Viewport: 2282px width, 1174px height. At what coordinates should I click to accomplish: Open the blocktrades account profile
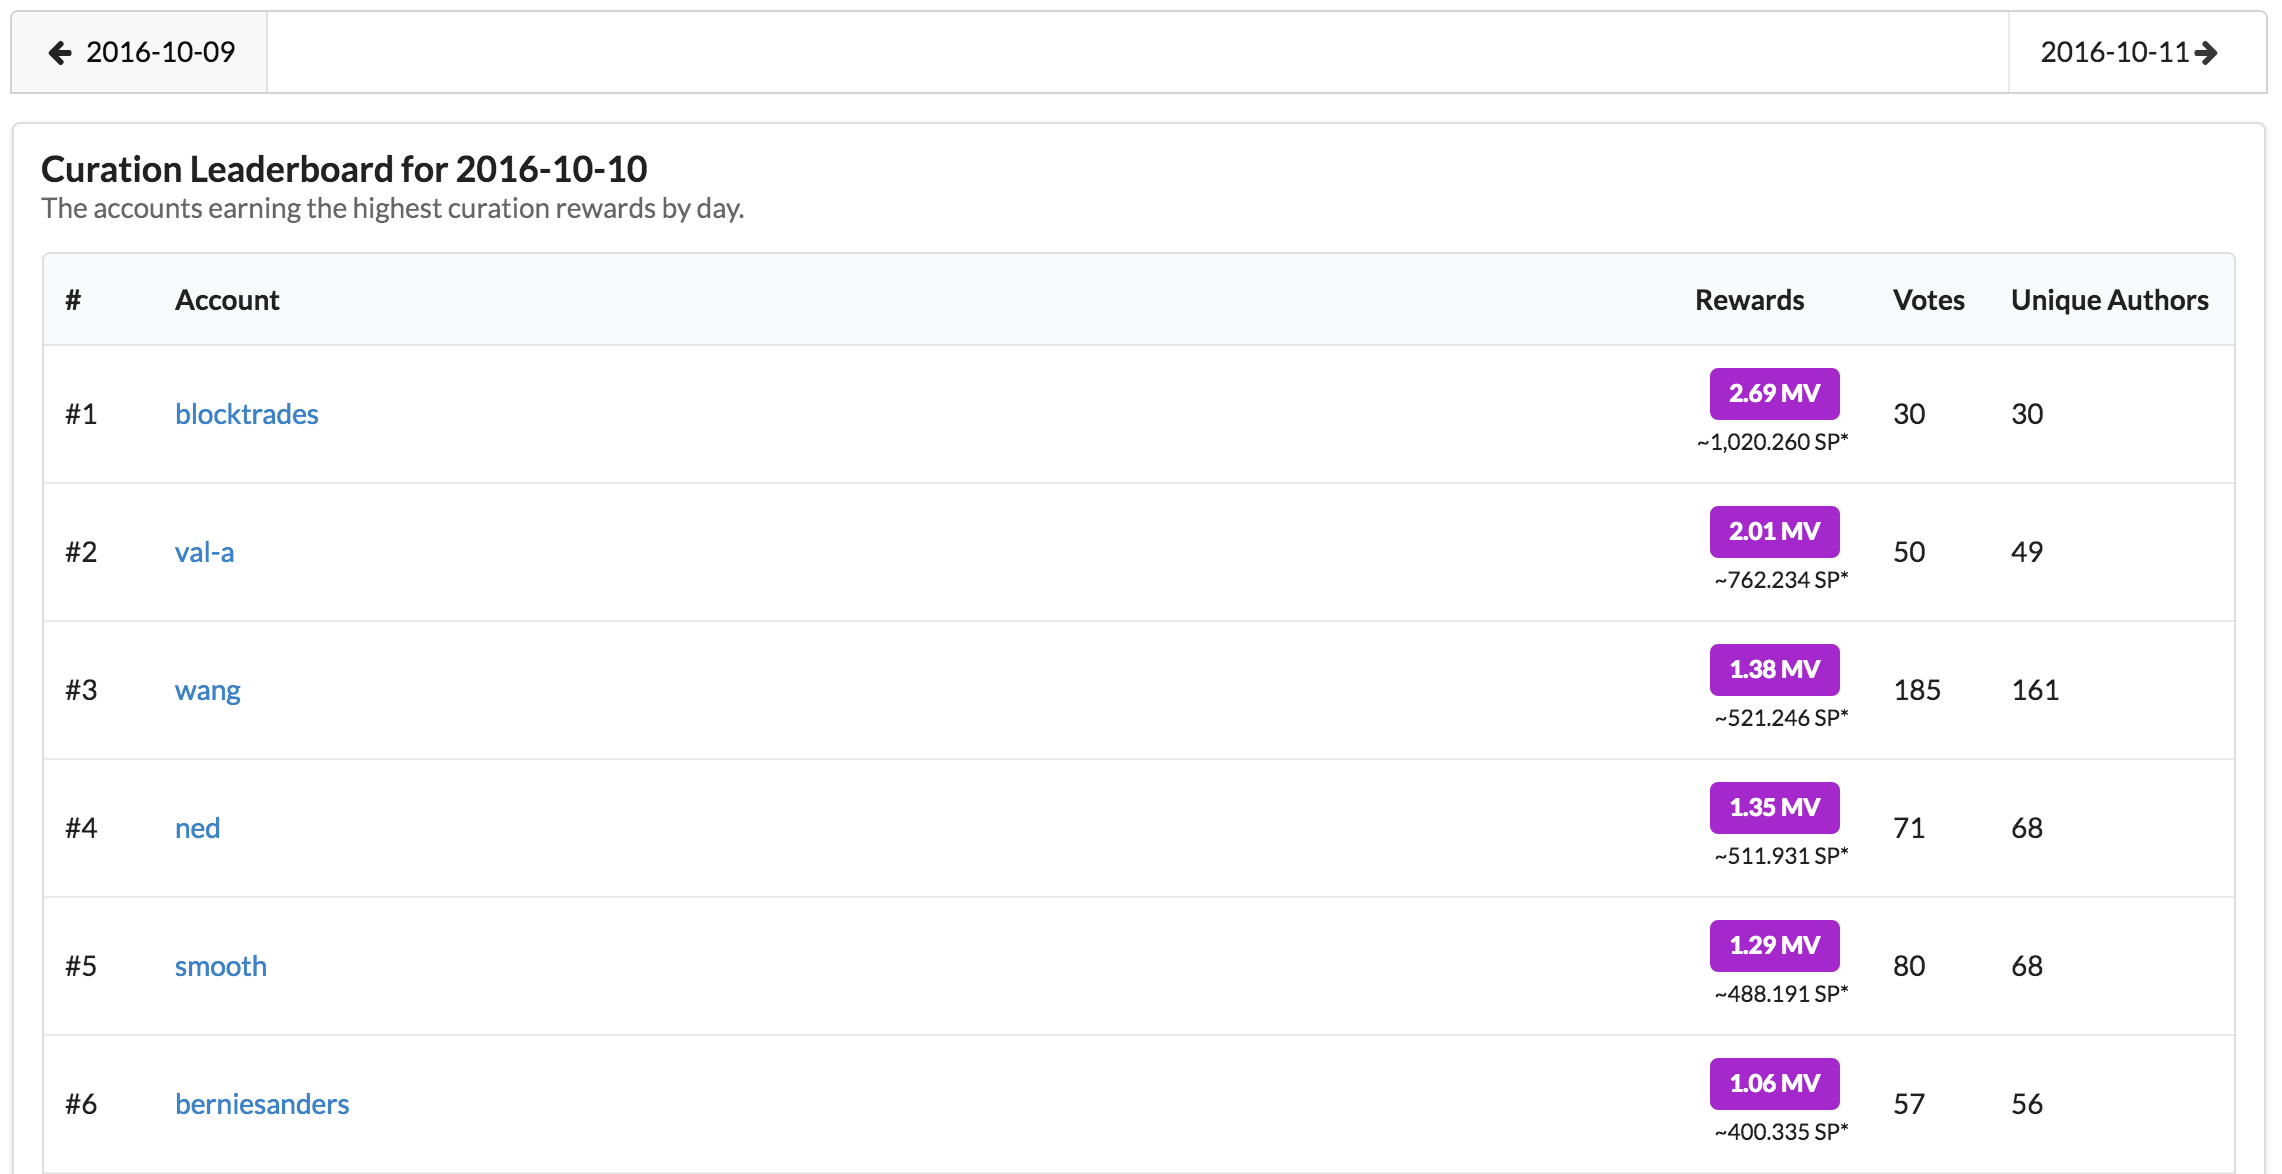coord(246,413)
